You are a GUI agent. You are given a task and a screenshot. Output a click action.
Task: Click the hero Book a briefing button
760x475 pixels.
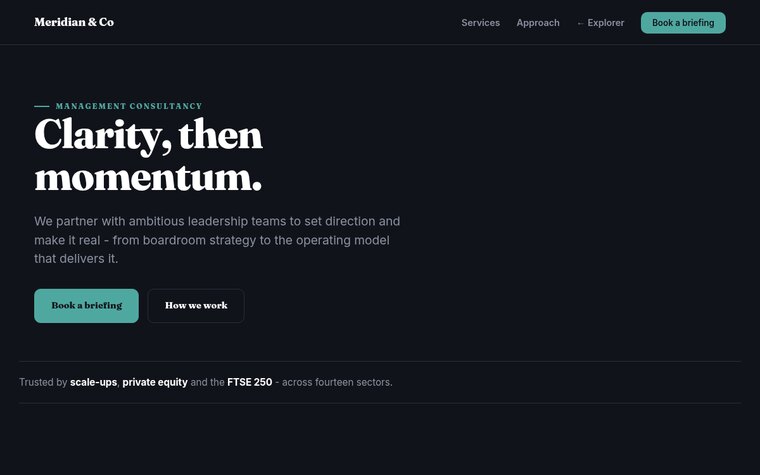point(86,306)
